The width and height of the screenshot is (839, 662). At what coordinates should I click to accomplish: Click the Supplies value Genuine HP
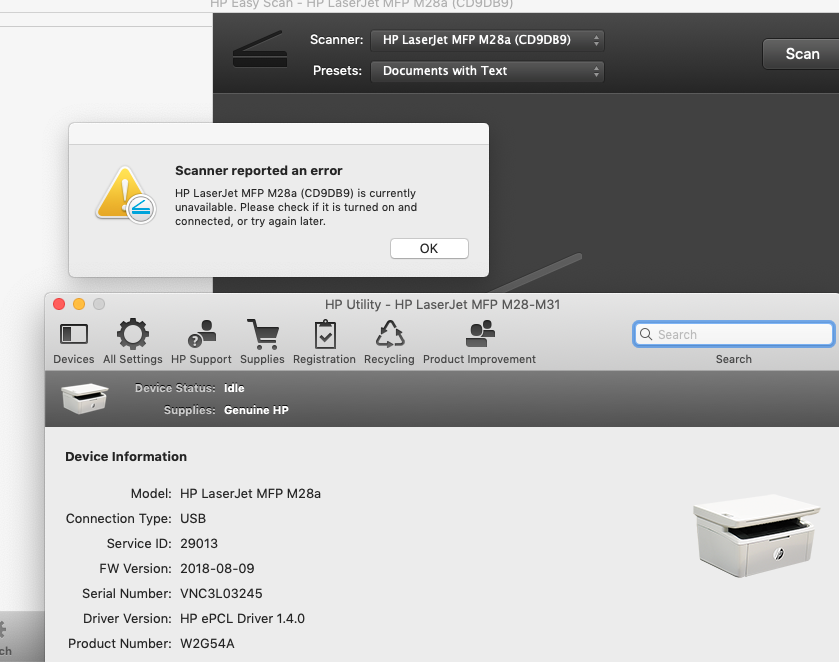click(x=256, y=410)
